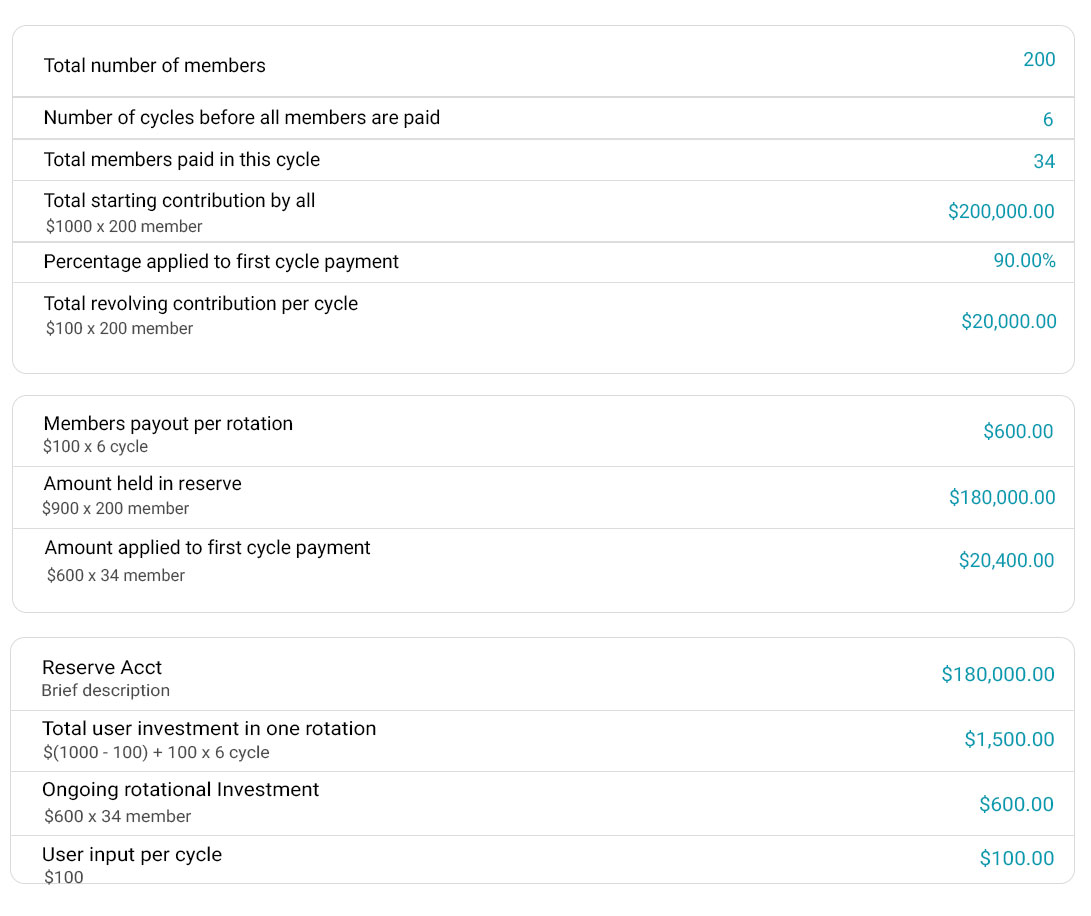Select the $600.00 members payout value
The height and width of the screenshot is (916, 1091).
tap(1017, 432)
